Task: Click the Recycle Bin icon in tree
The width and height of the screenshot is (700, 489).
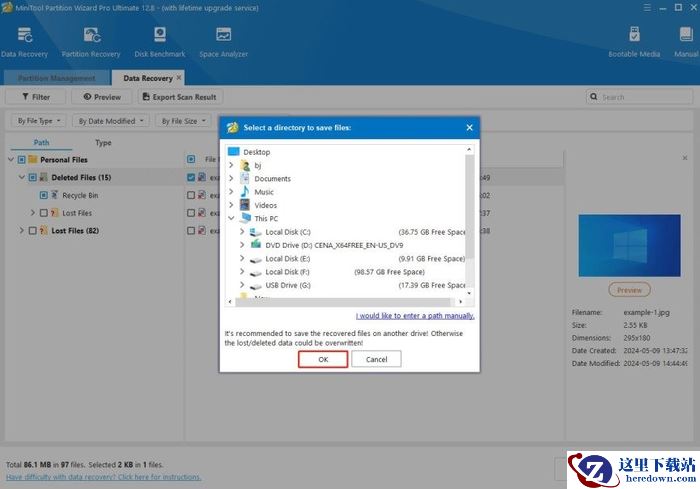Action: coord(54,195)
